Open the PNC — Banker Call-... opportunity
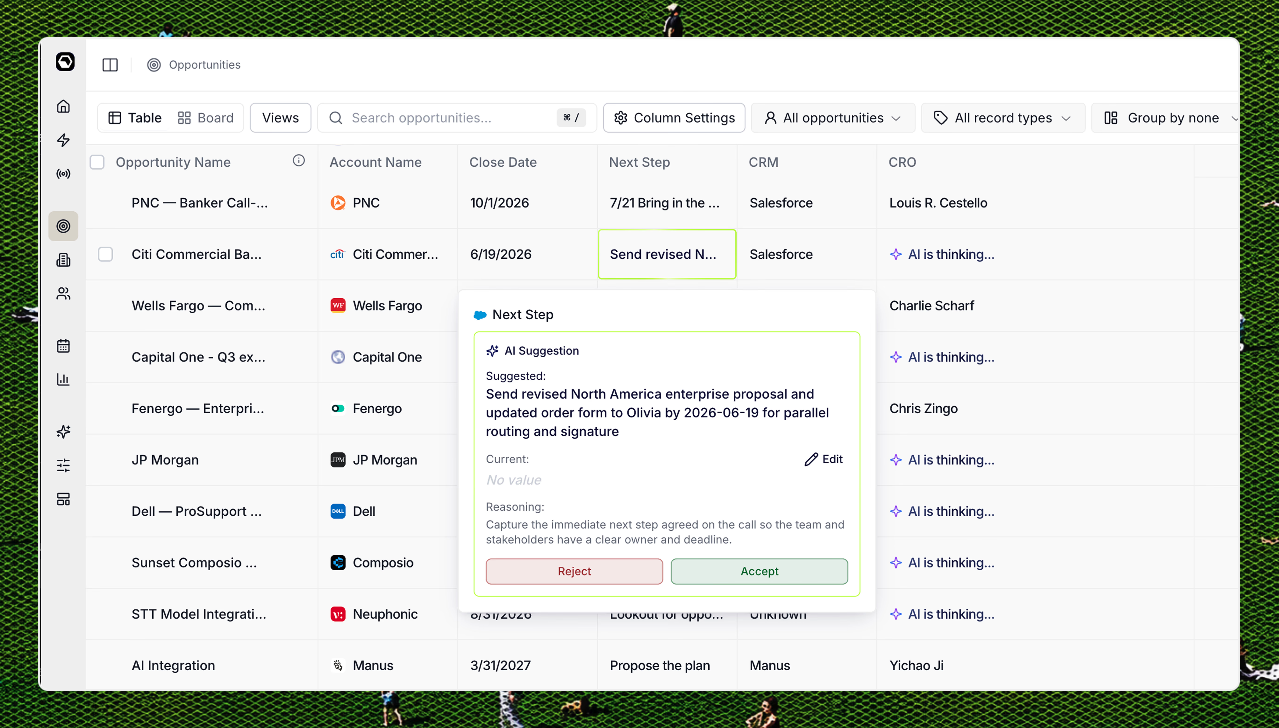Image resolution: width=1279 pixels, height=728 pixels. (200, 203)
